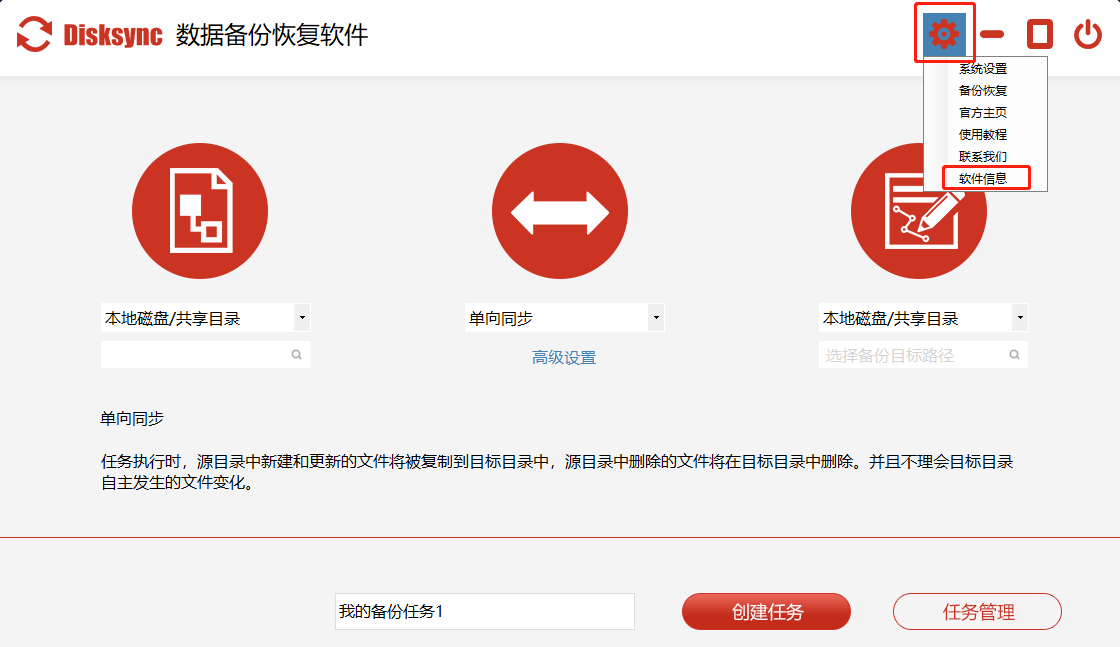Image resolution: width=1120 pixels, height=647 pixels.
Task: Open 任务管理 button
Action: [x=977, y=612]
